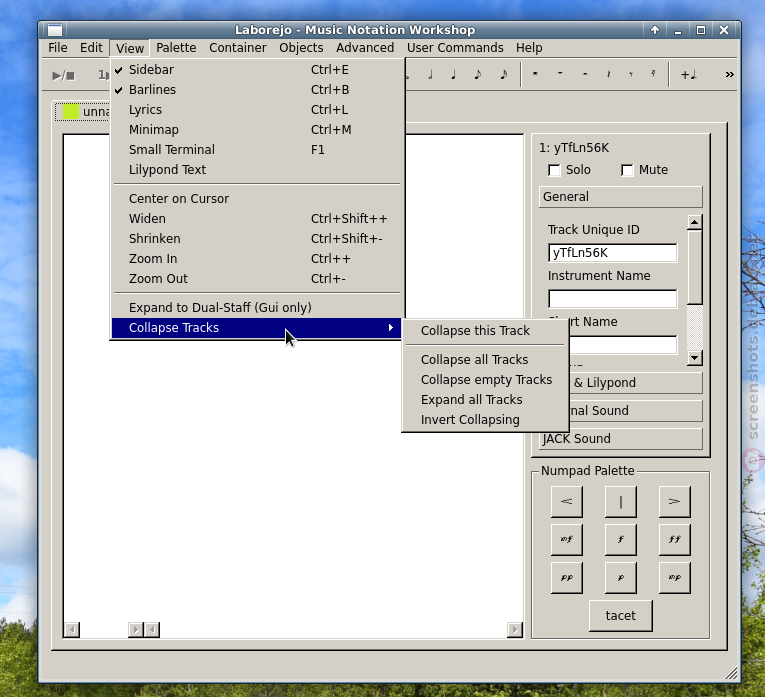Image resolution: width=765 pixels, height=697 pixels.
Task: Open the Help menu
Action: (x=529, y=48)
